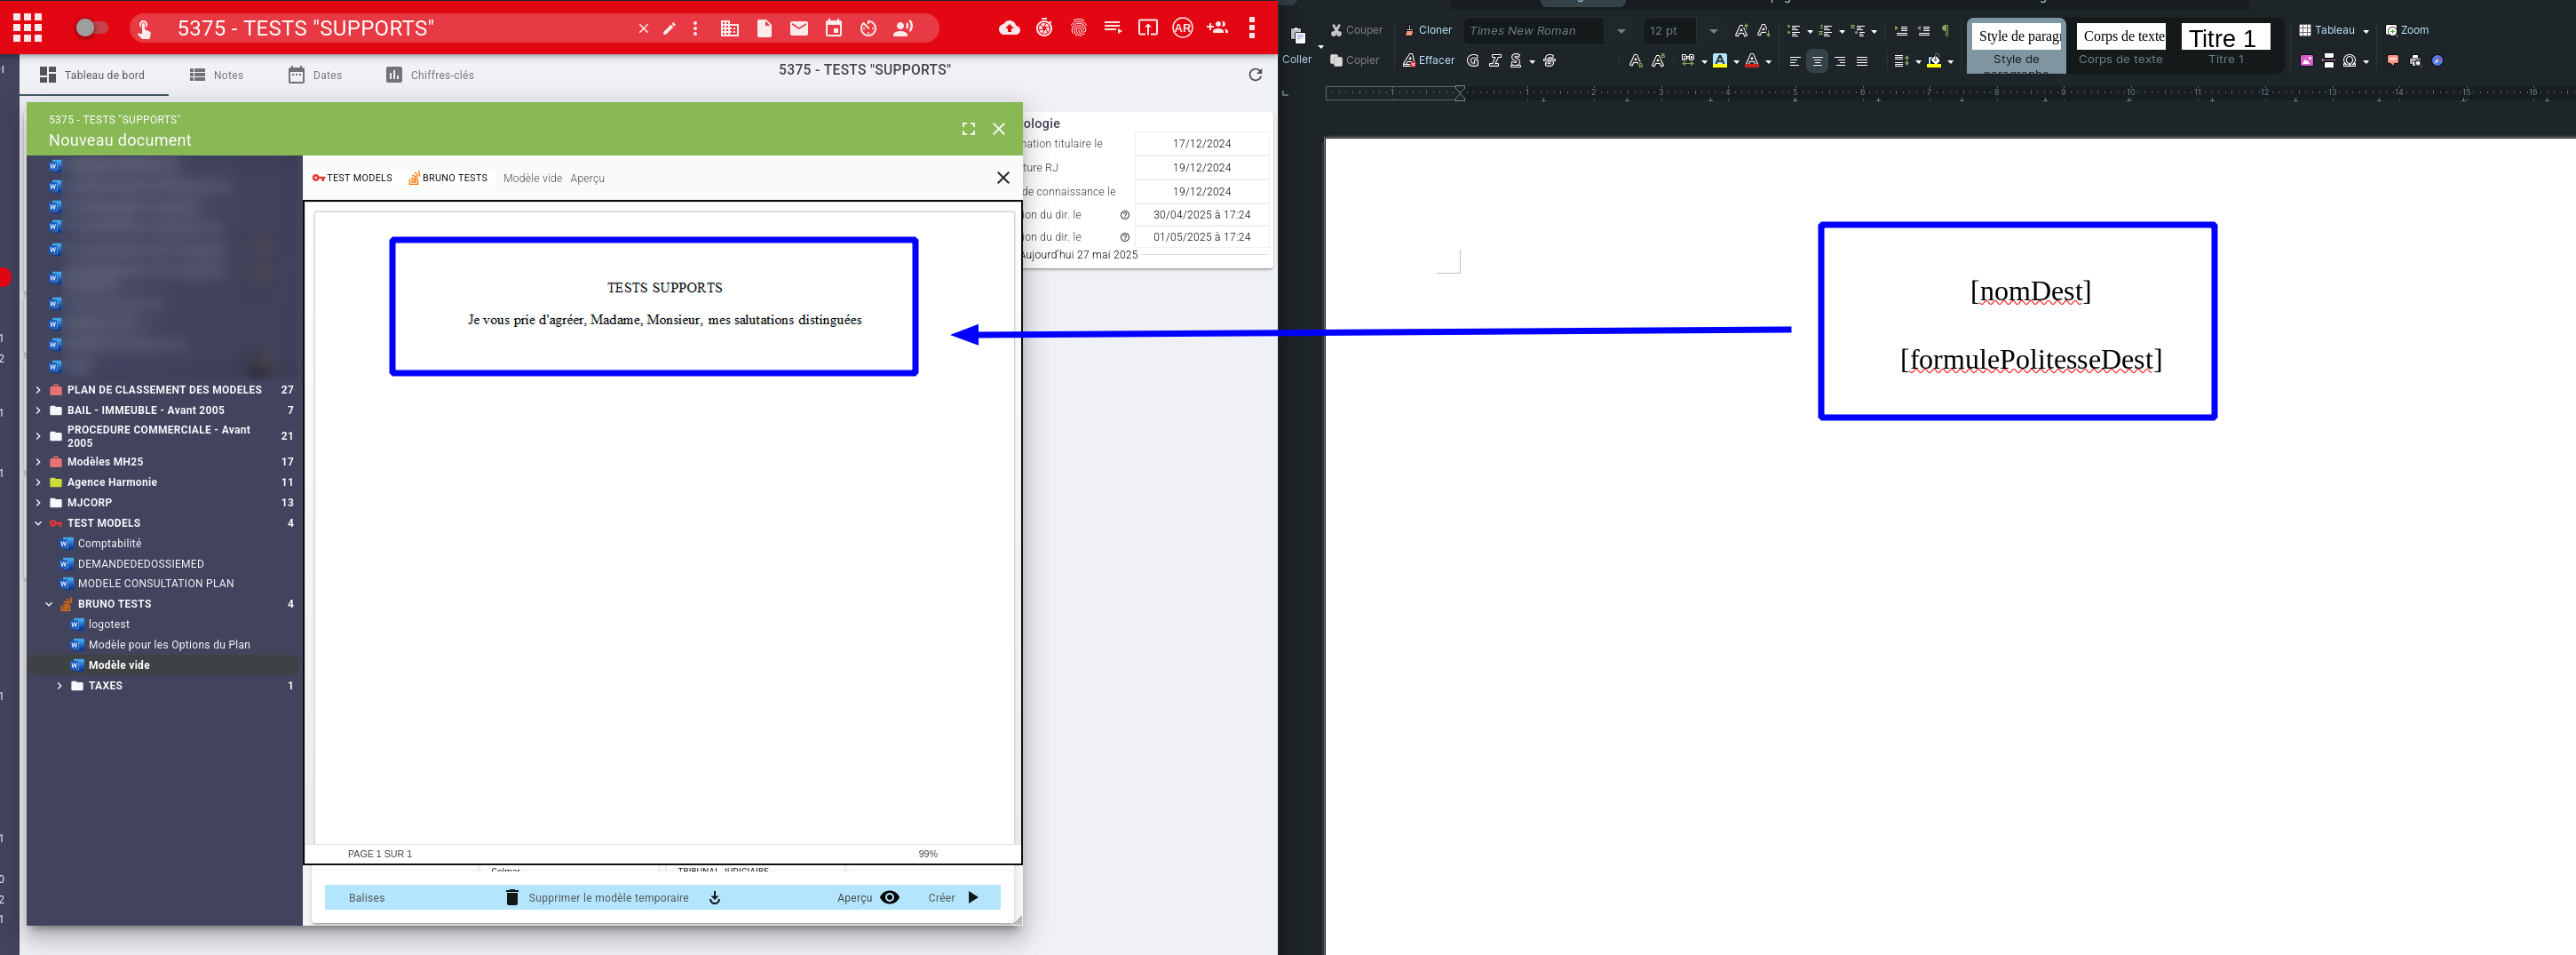Screen dimensions: 2576x955
Task: Click the pencil edit icon next to the dossier title
Action: pyautogui.click(x=669, y=29)
